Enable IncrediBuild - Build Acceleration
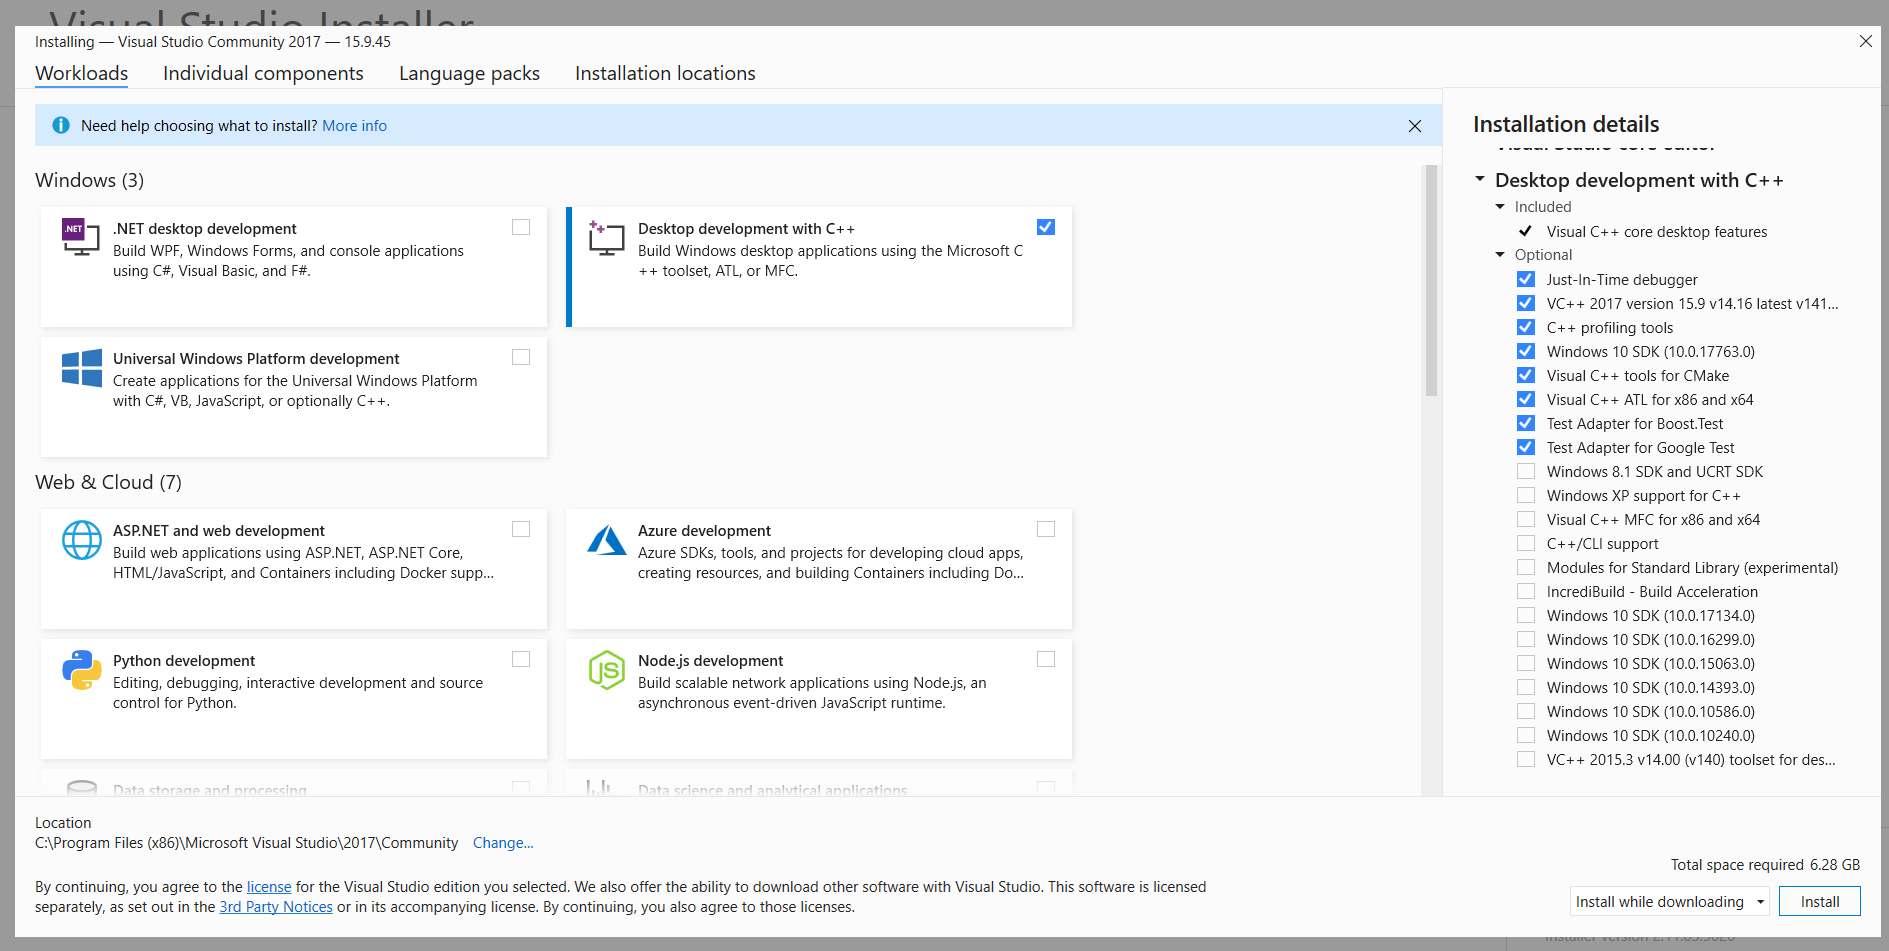Screen dimensions: 1889x951 coord(1526,591)
